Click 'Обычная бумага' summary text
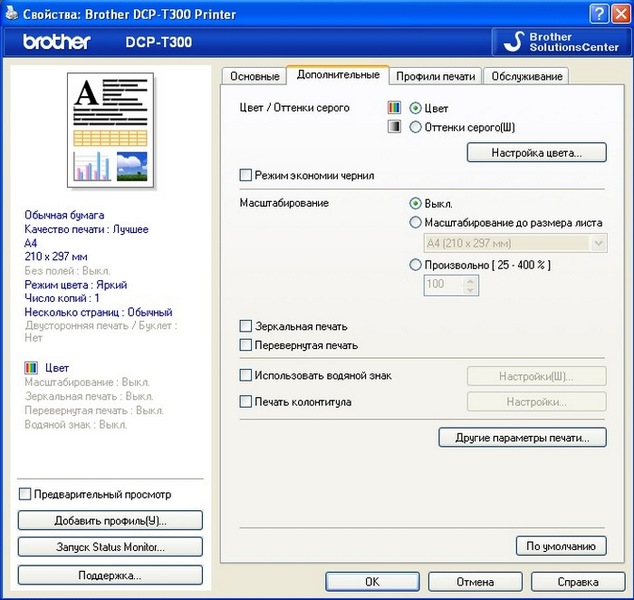Viewport: 634px width, 600px height. coord(64,215)
